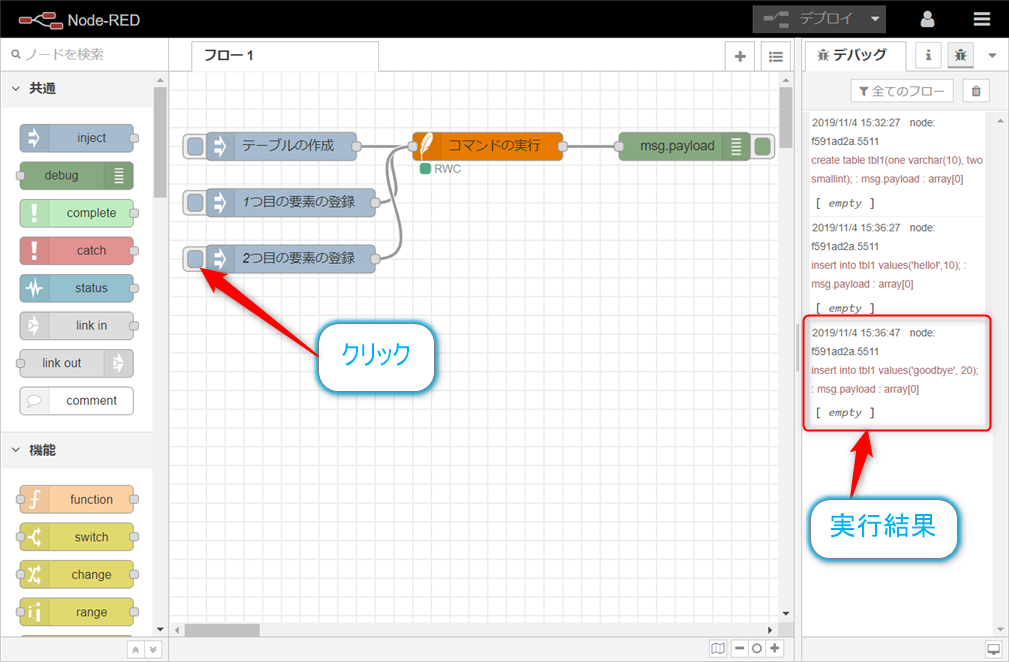Select the link out node

[77, 363]
